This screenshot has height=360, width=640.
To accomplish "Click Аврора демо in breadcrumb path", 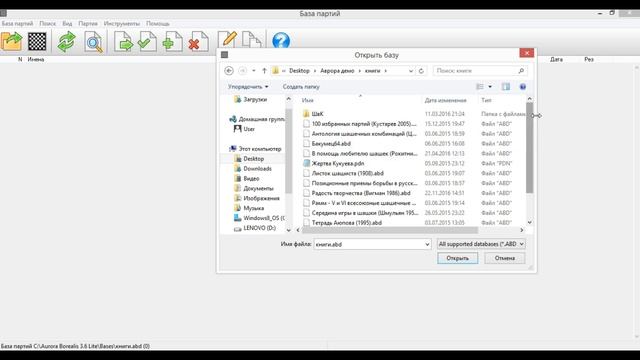I will pyautogui.click(x=337, y=71).
